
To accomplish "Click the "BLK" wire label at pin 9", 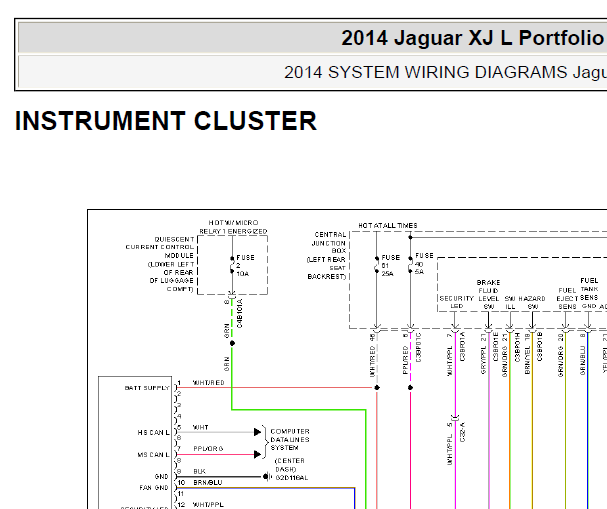I will (x=199, y=471).
